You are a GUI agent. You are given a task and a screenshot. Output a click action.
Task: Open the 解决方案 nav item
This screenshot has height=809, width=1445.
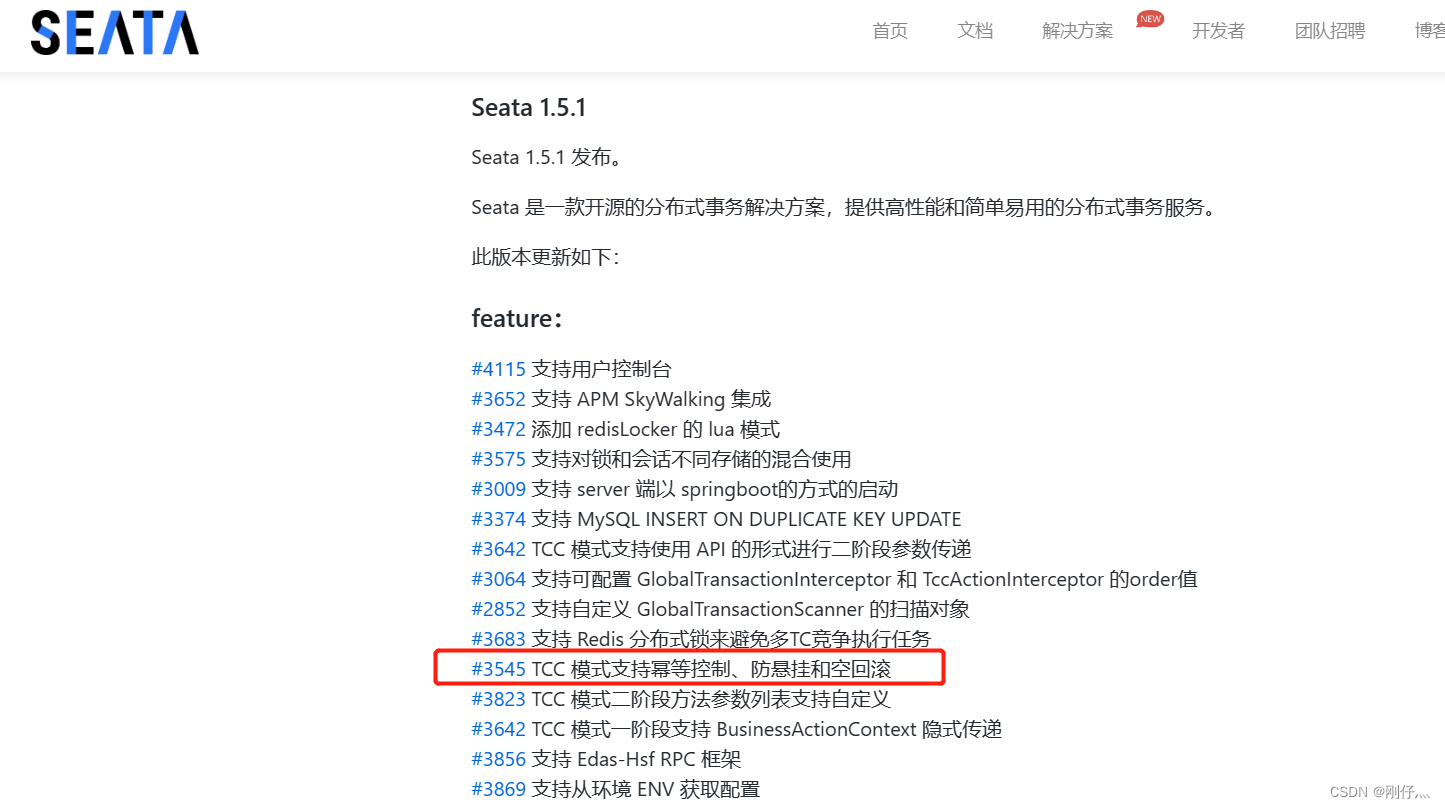click(x=1077, y=31)
